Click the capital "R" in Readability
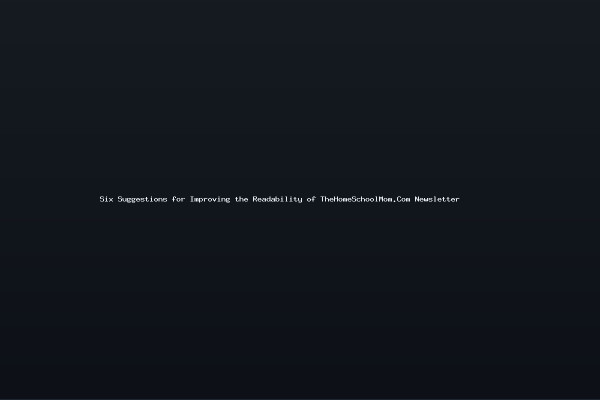 [255, 199]
